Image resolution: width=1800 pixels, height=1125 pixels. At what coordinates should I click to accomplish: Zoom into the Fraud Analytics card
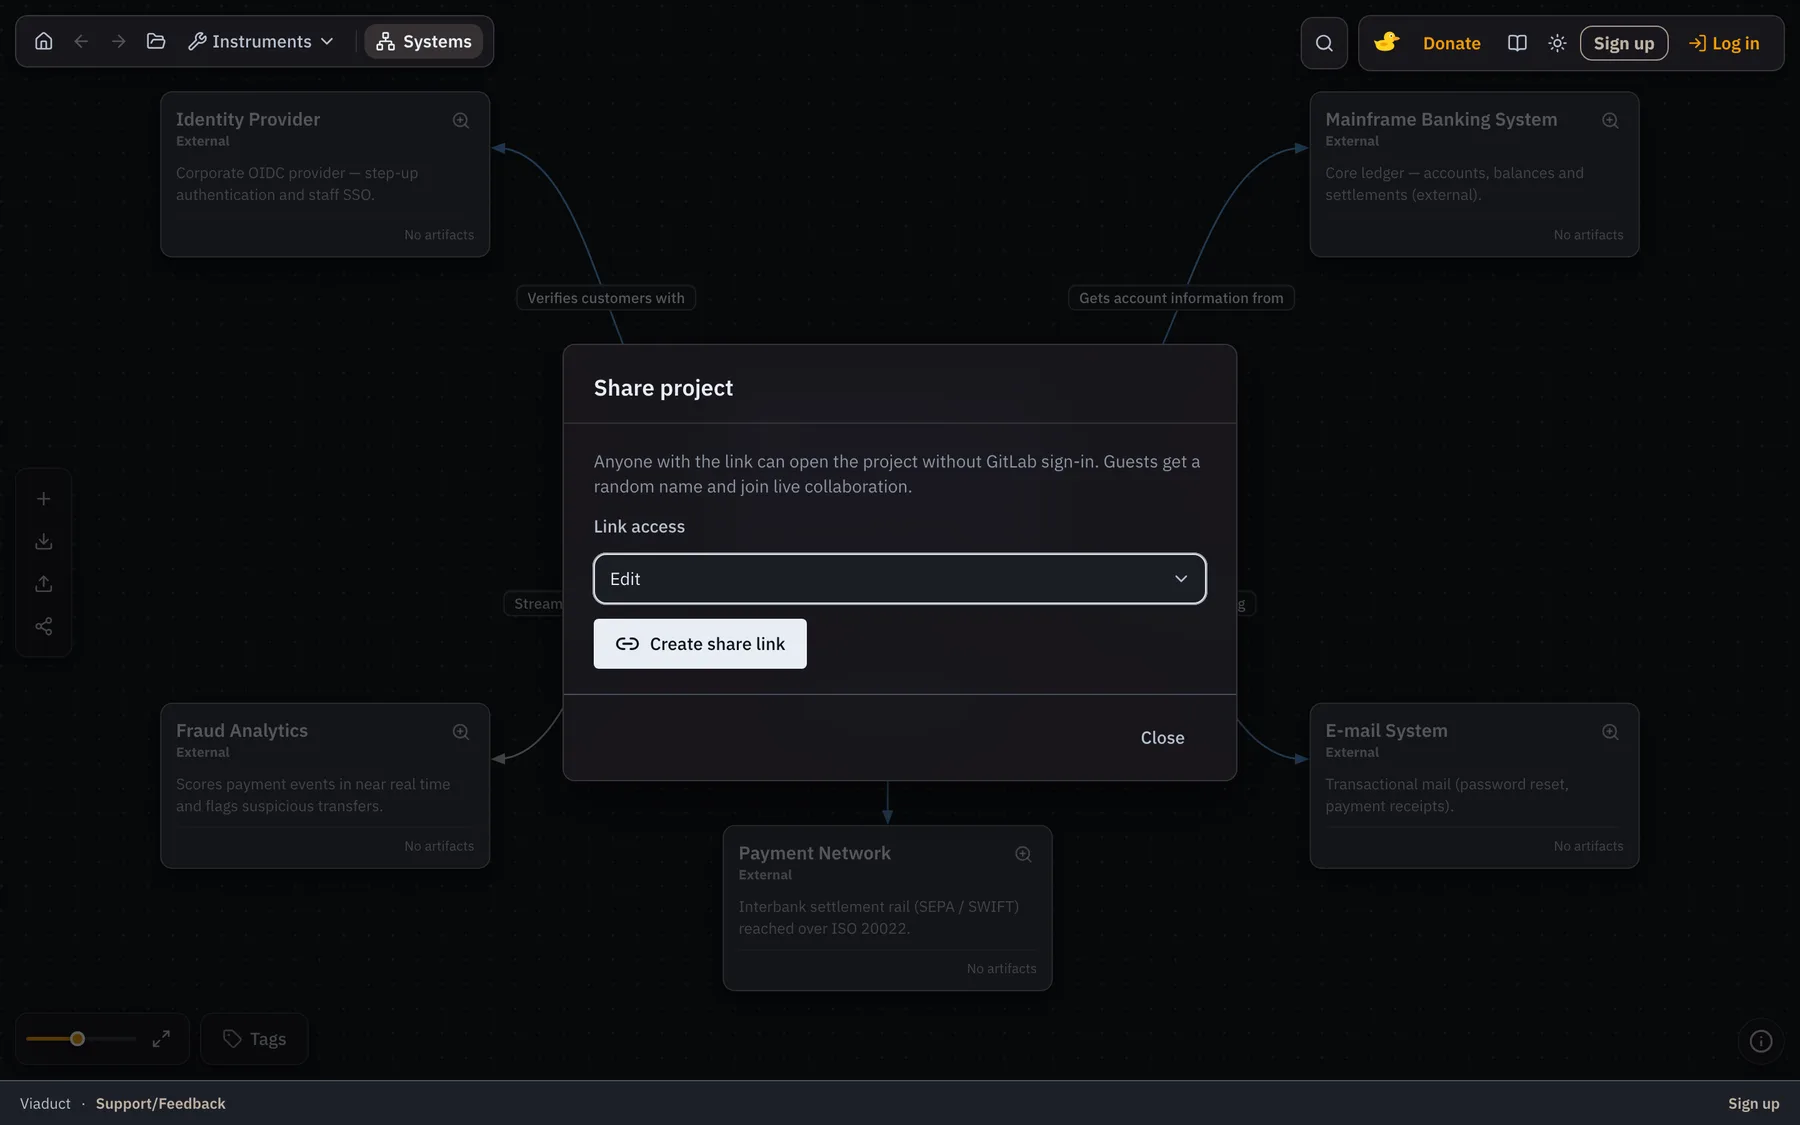click(461, 732)
